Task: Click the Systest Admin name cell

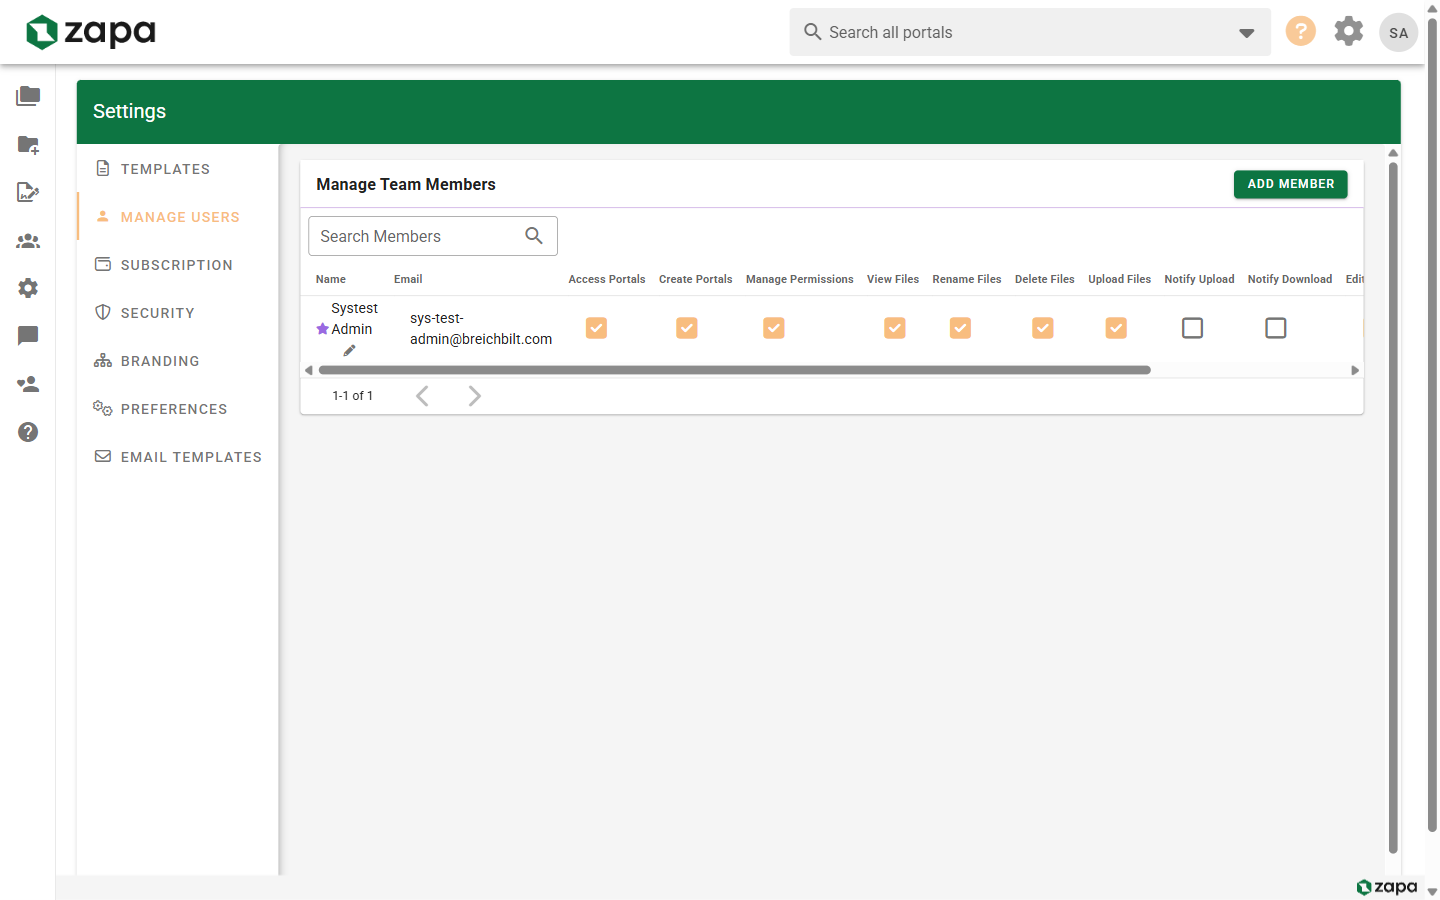Action: coord(354,319)
